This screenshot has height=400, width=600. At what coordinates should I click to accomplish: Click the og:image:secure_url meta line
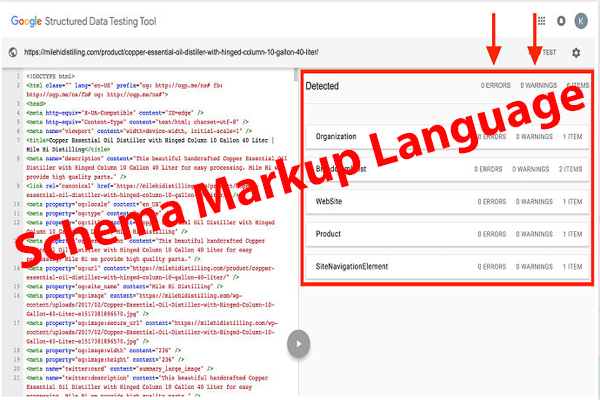click(152, 332)
